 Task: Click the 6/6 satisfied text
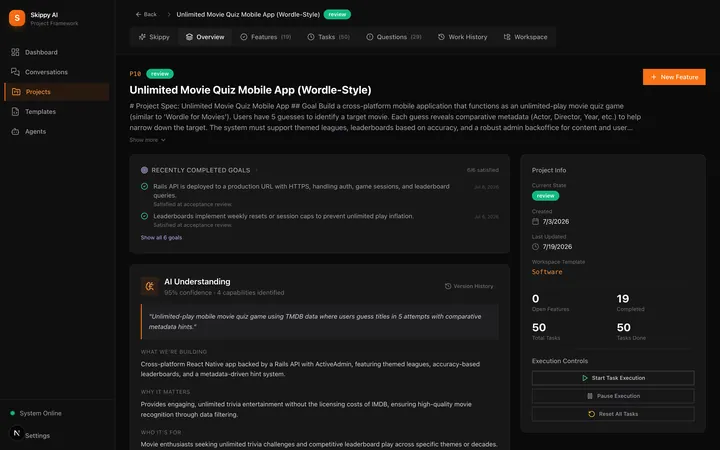pos(483,170)
